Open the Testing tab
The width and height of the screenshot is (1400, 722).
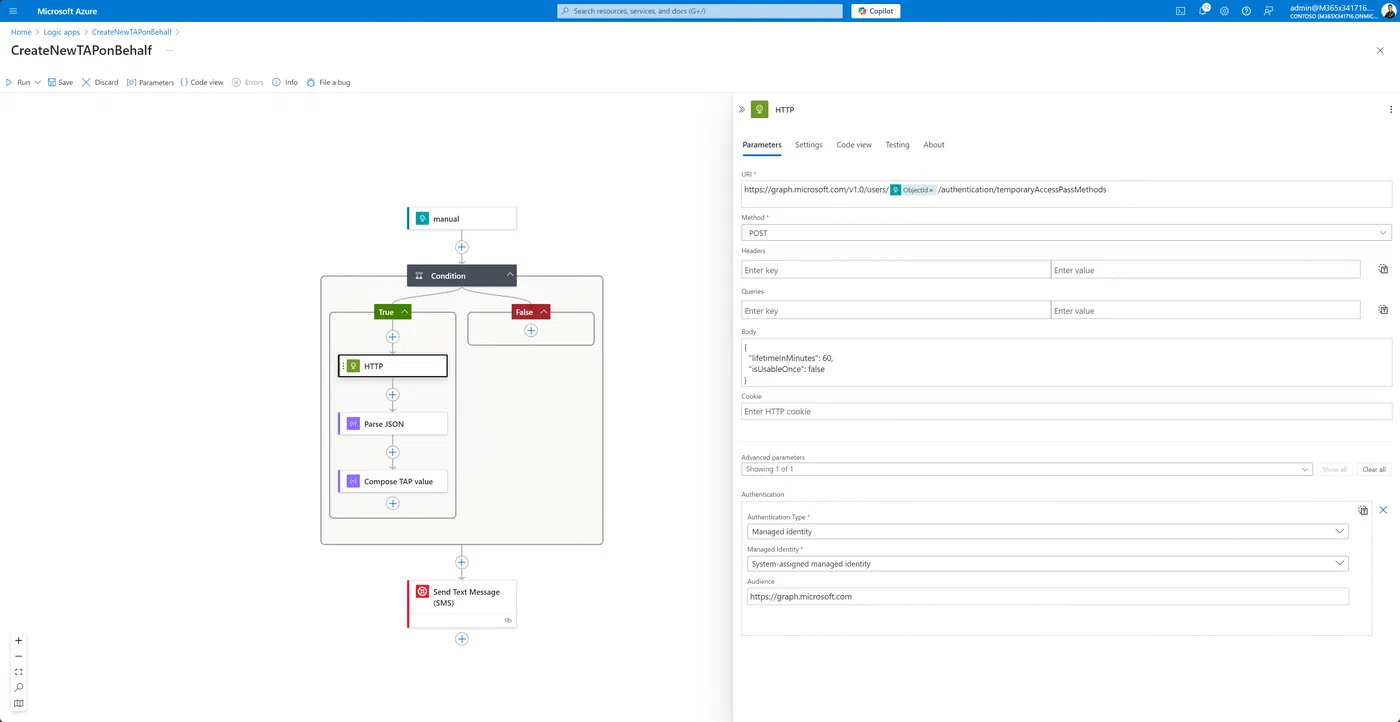897,145
